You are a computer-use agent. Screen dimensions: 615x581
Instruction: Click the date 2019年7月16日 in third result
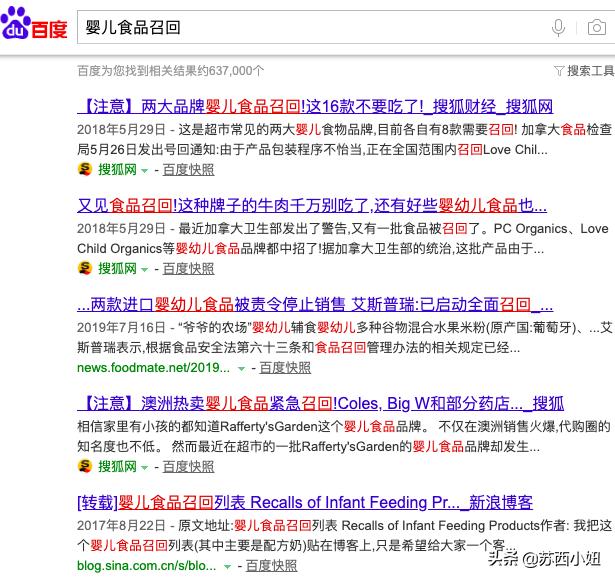coord(121,327)
